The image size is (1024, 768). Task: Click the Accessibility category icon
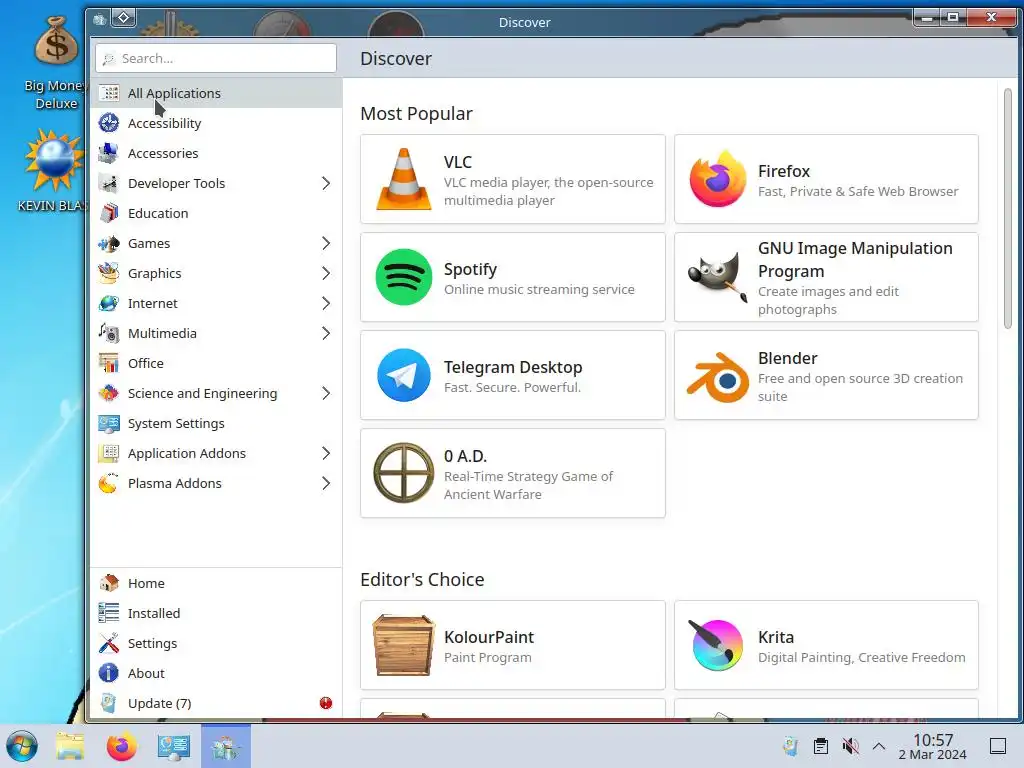108,123
